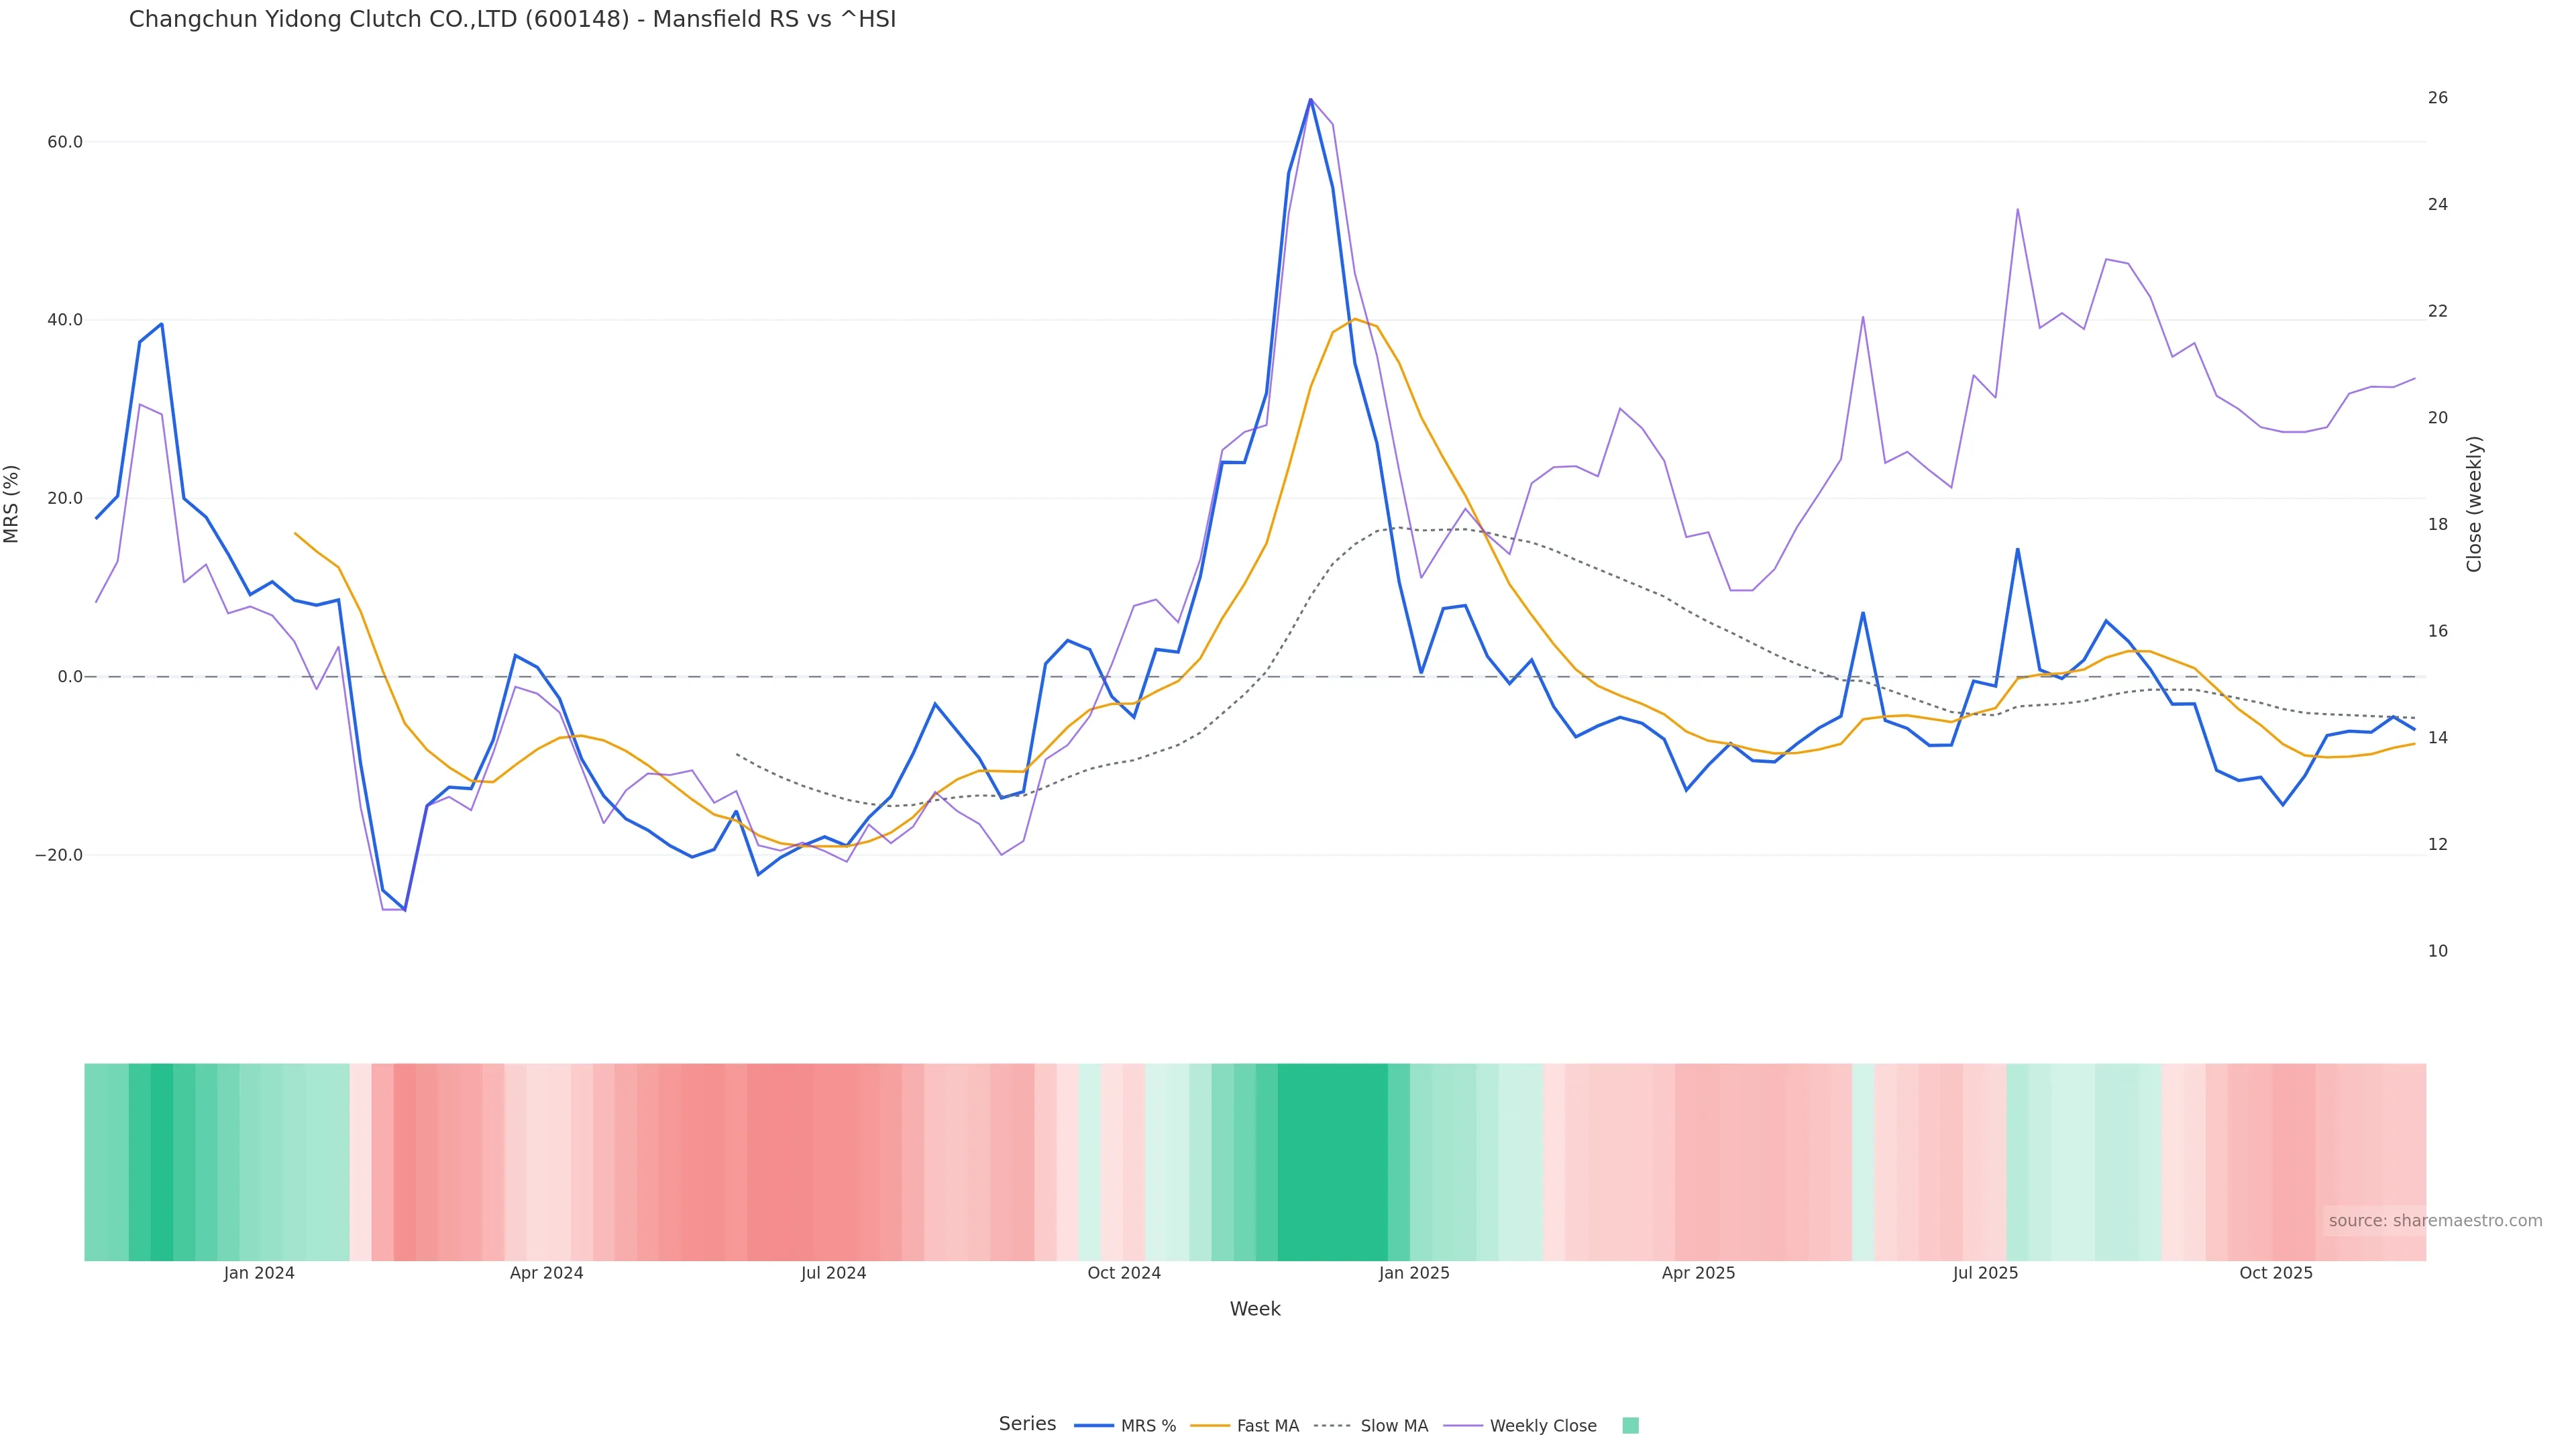Hide the Slow MA legend series
The width and height of the screenshot is (2576, 1449).
[x=1393, y=1426]
